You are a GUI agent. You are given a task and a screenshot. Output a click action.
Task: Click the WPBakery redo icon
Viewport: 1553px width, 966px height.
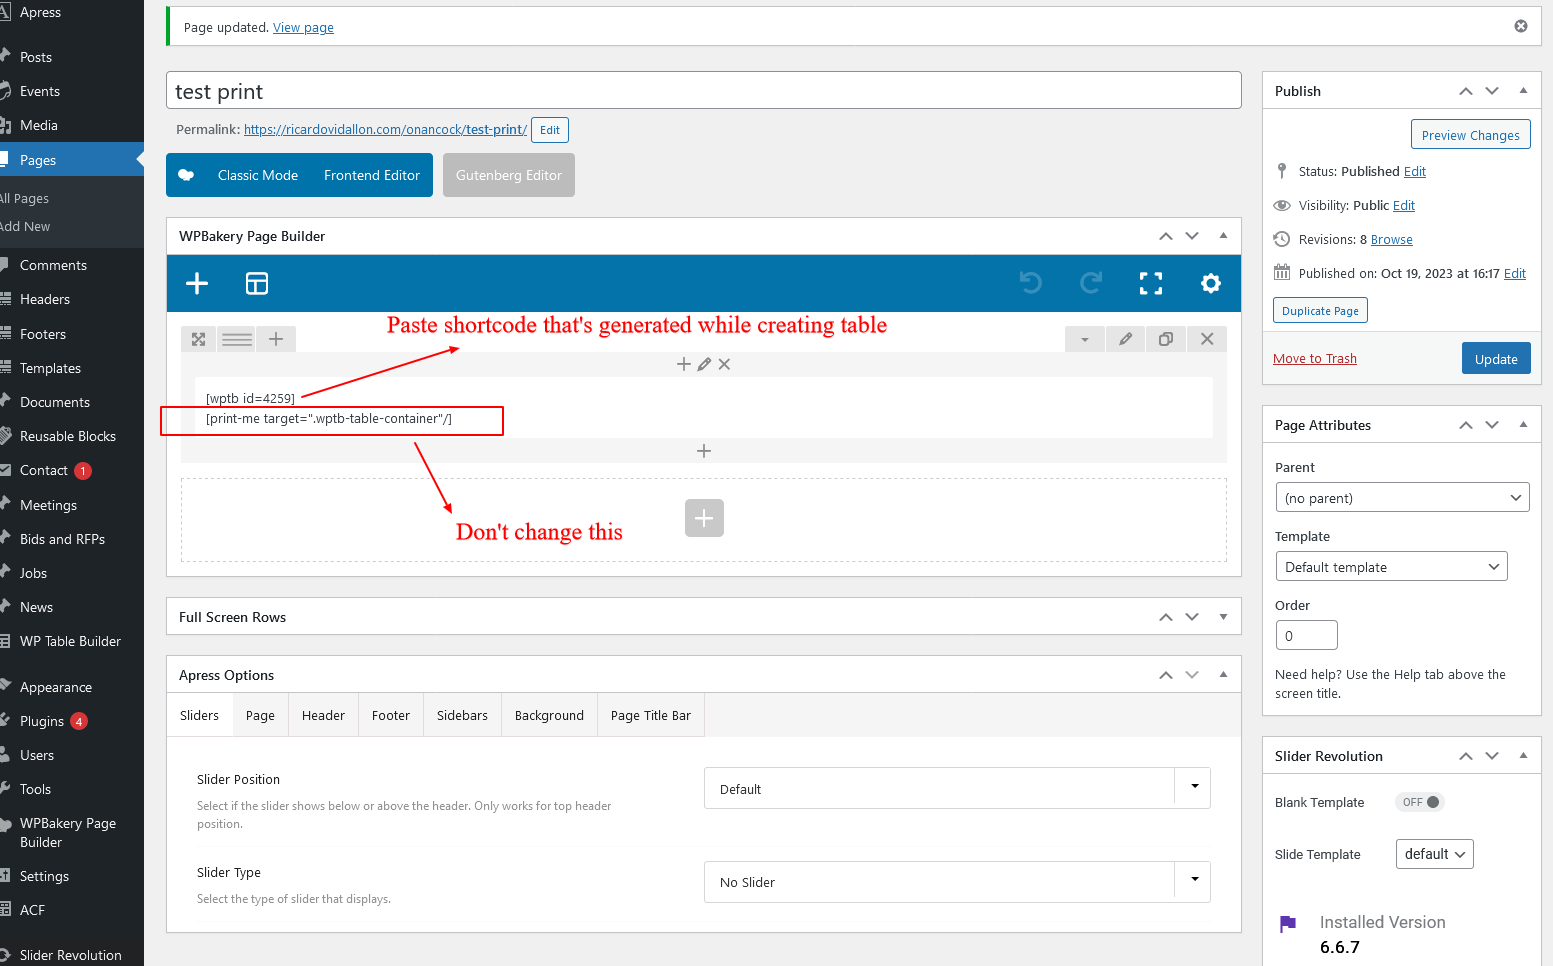(x=1091, y=284)
